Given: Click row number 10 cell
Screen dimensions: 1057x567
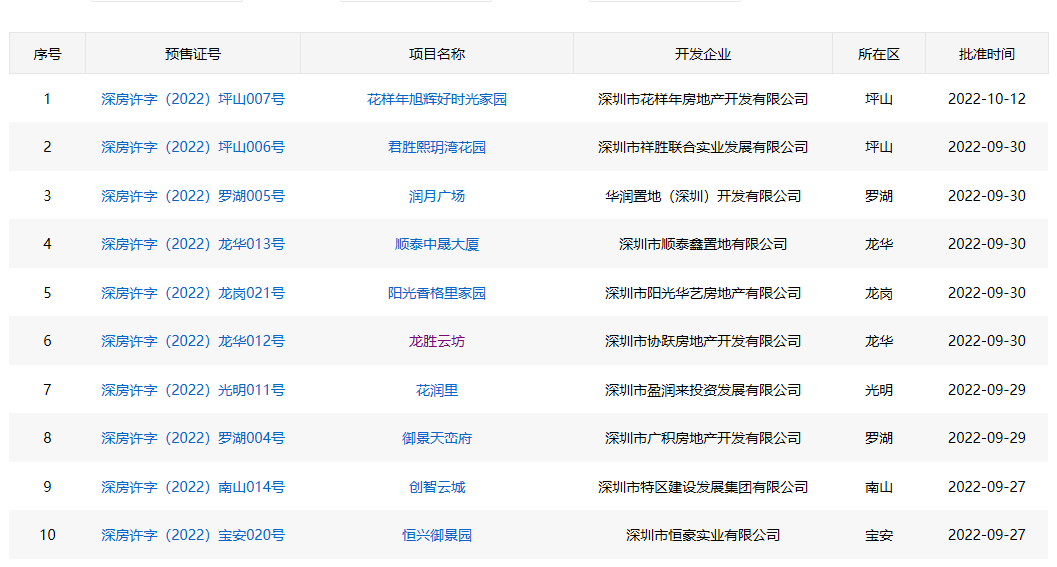Looking at the screenshot, I should click(x=47, y=535).
